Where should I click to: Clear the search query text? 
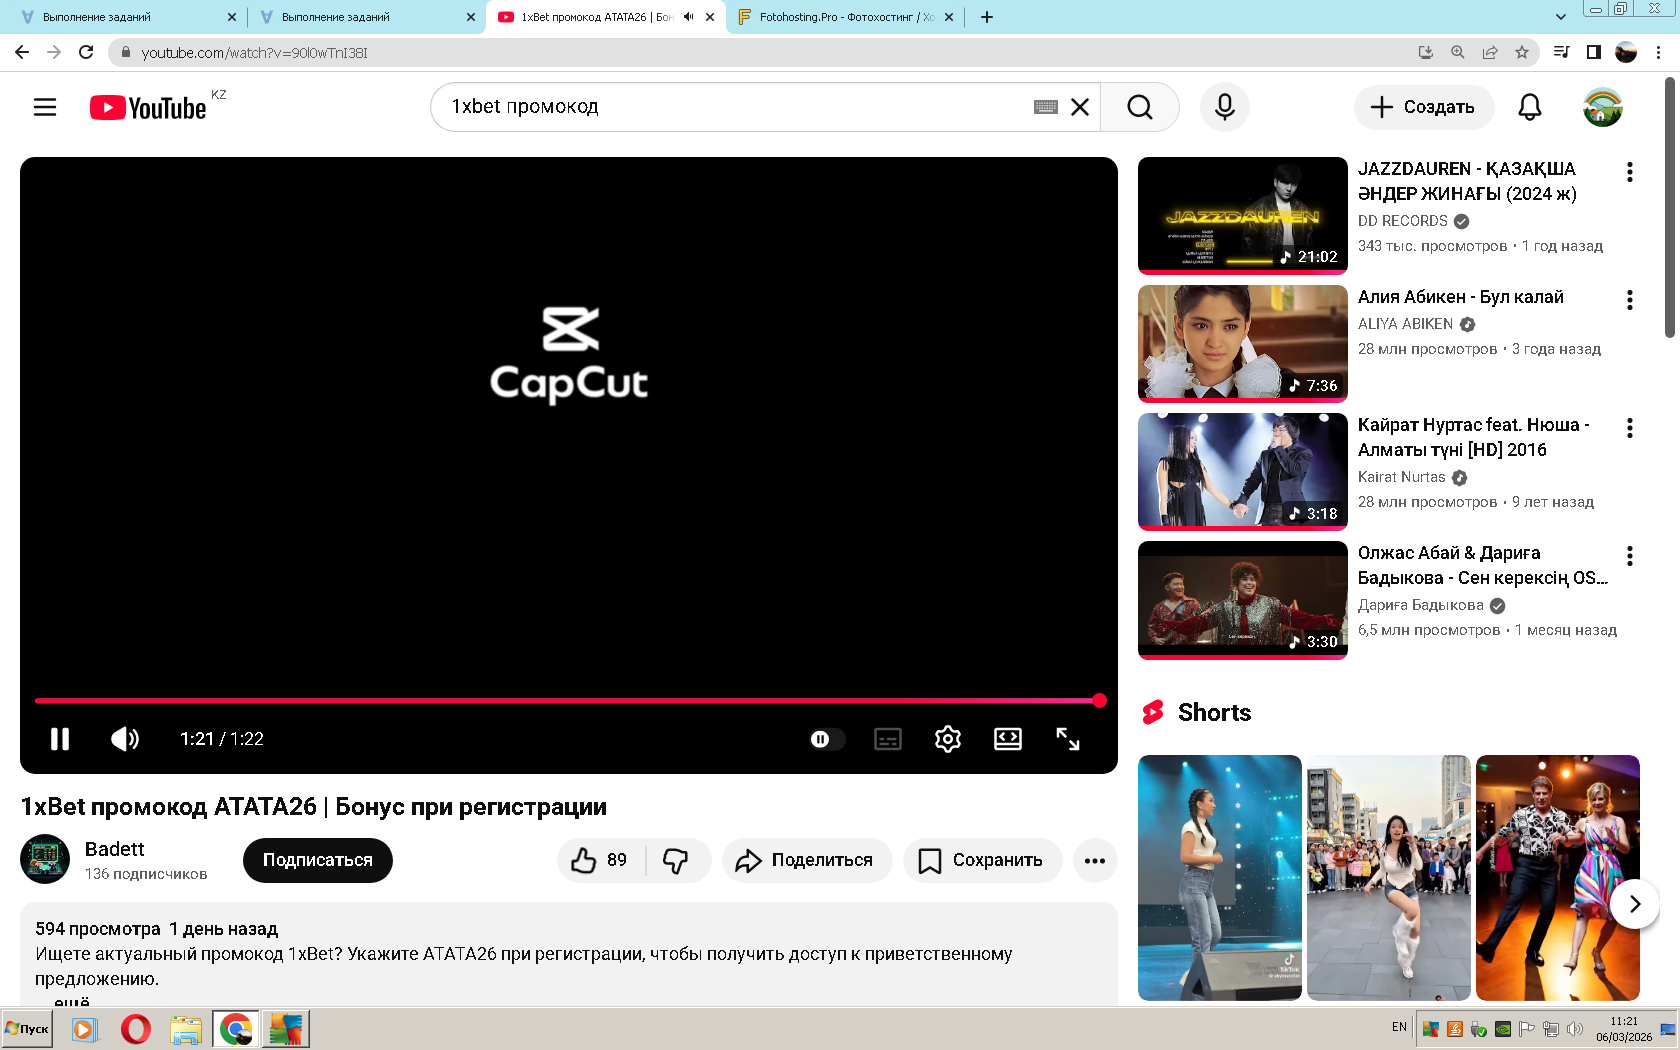(1080, 107)
